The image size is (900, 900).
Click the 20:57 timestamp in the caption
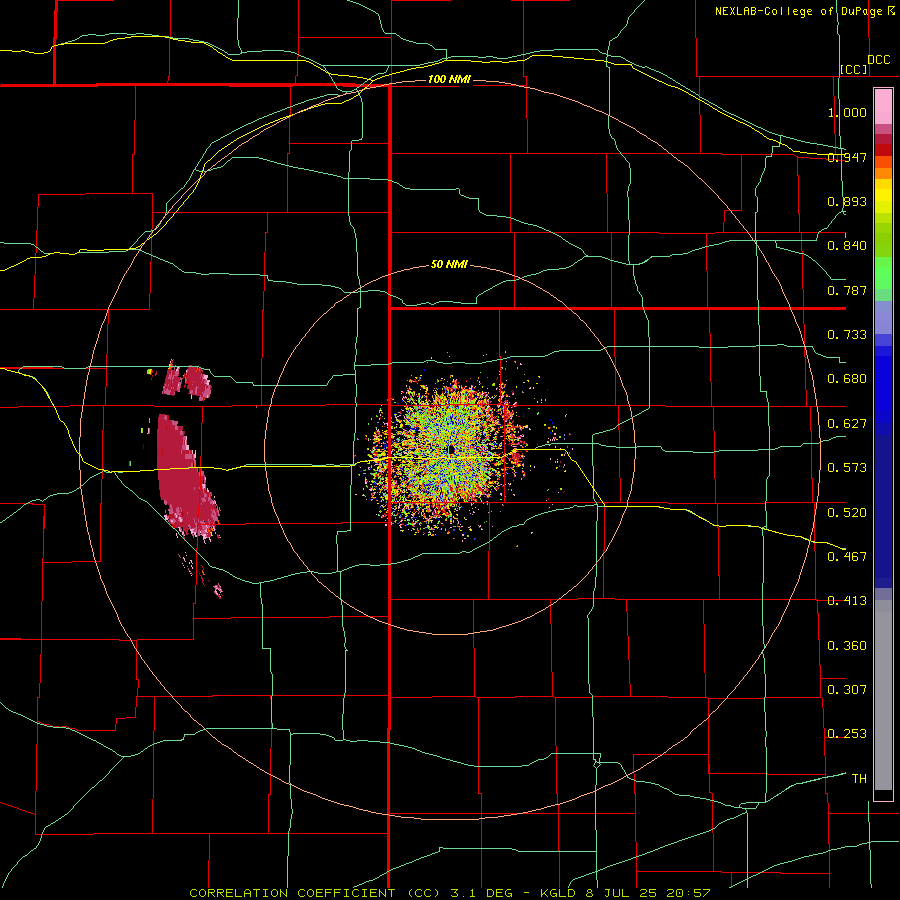click(688, 893)
